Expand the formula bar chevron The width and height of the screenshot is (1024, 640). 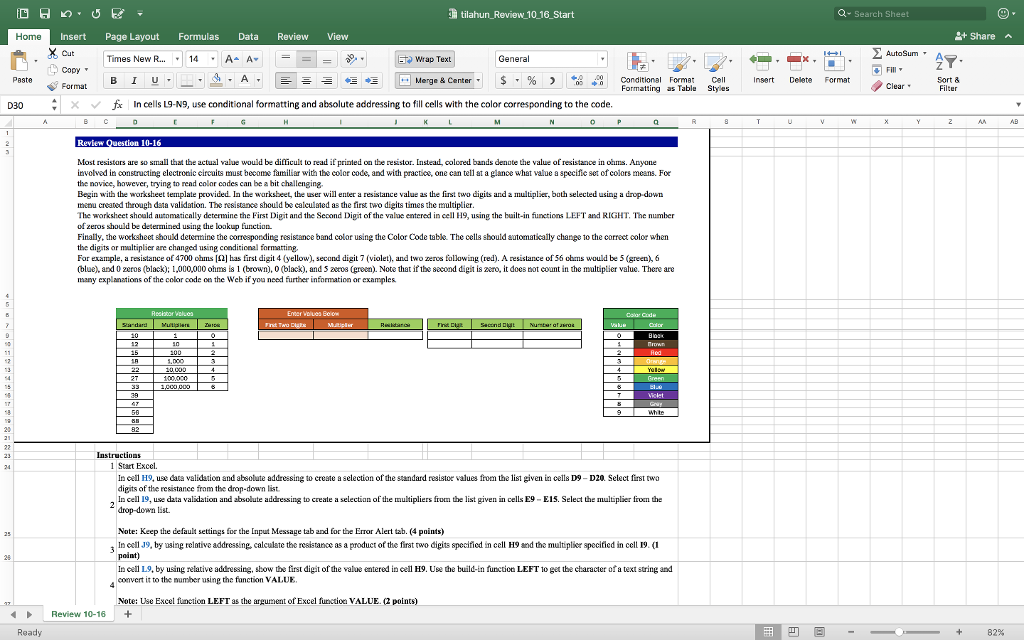pyautogui.click(x=1017, y=104)
